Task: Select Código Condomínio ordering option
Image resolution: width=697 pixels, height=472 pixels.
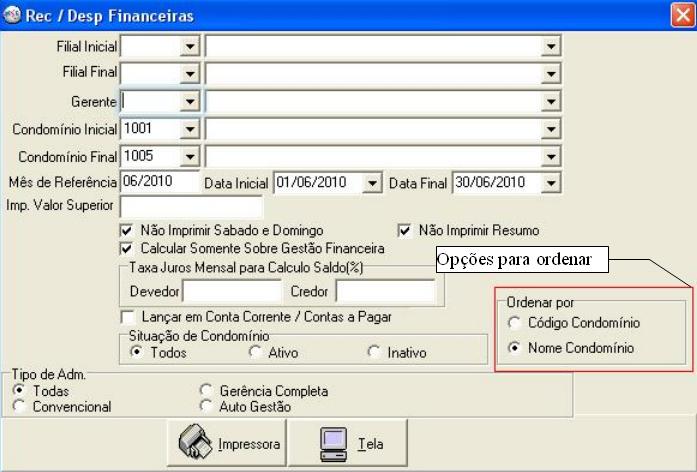Action: [515, 323]
